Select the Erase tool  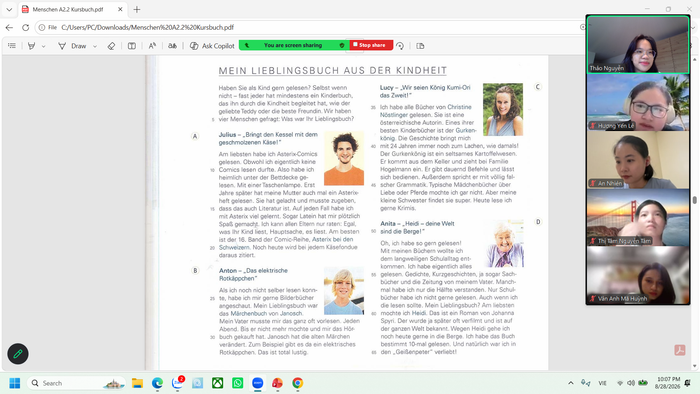pos(112,46)
